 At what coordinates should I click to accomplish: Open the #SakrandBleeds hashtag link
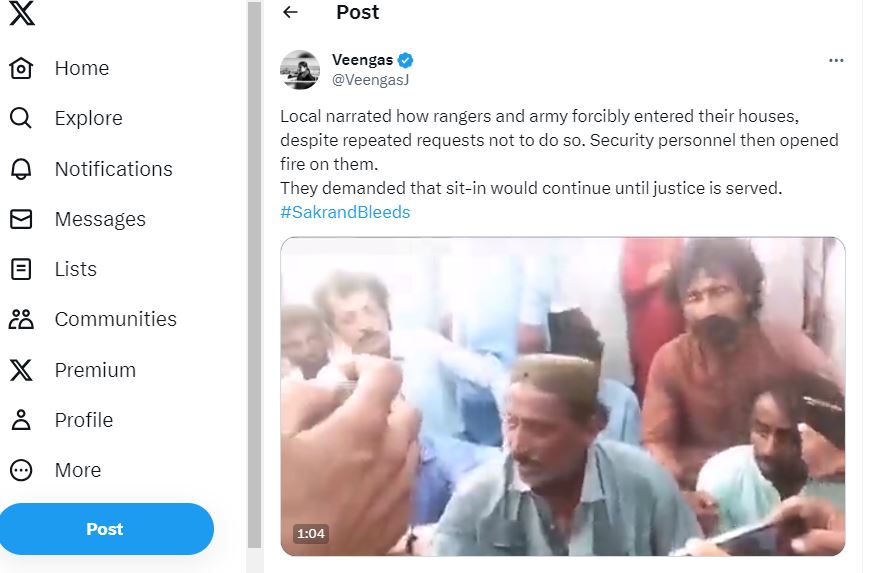click(345, 212)
